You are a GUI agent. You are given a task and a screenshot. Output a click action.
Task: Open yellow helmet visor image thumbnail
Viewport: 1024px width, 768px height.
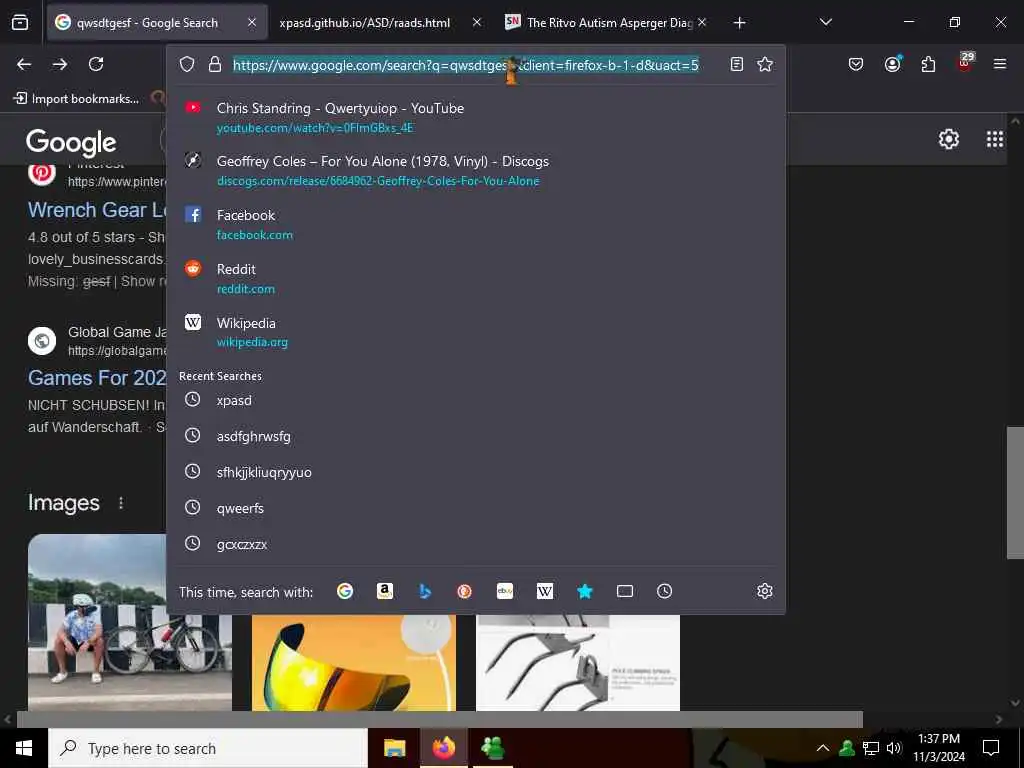[353, 662]
